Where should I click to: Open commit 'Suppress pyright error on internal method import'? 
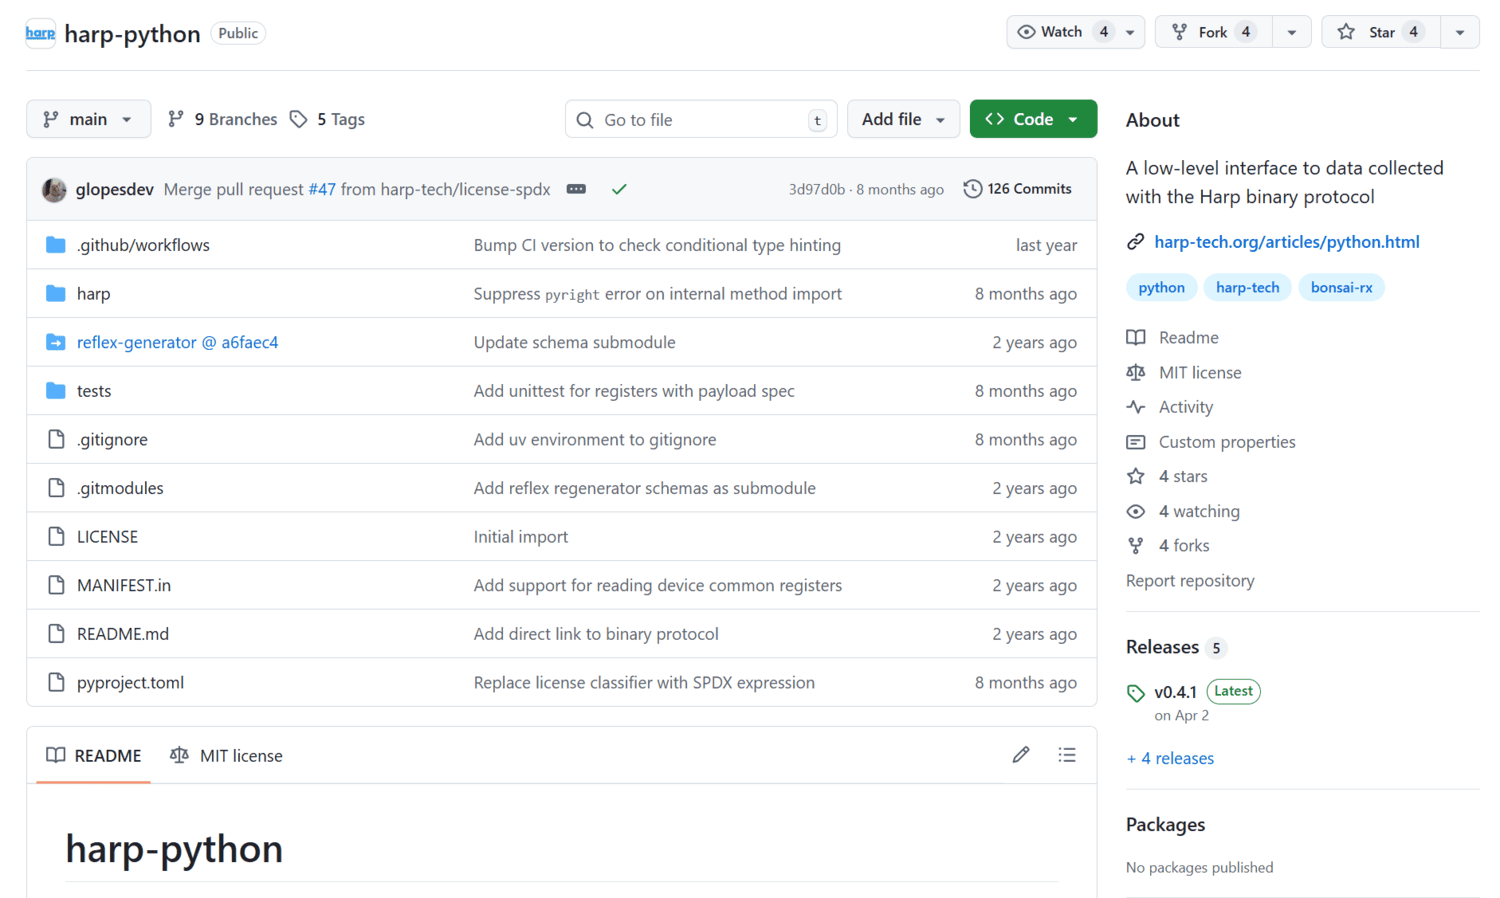tap(658, 294)
